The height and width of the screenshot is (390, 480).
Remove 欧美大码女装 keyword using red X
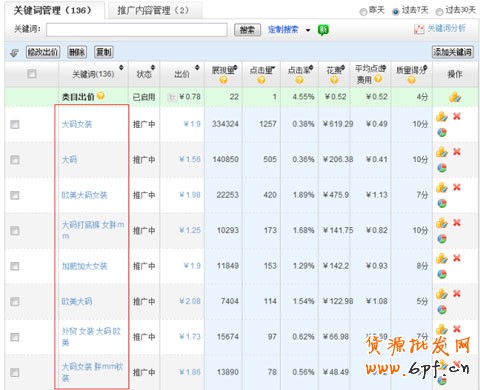[x=457, y=187]
